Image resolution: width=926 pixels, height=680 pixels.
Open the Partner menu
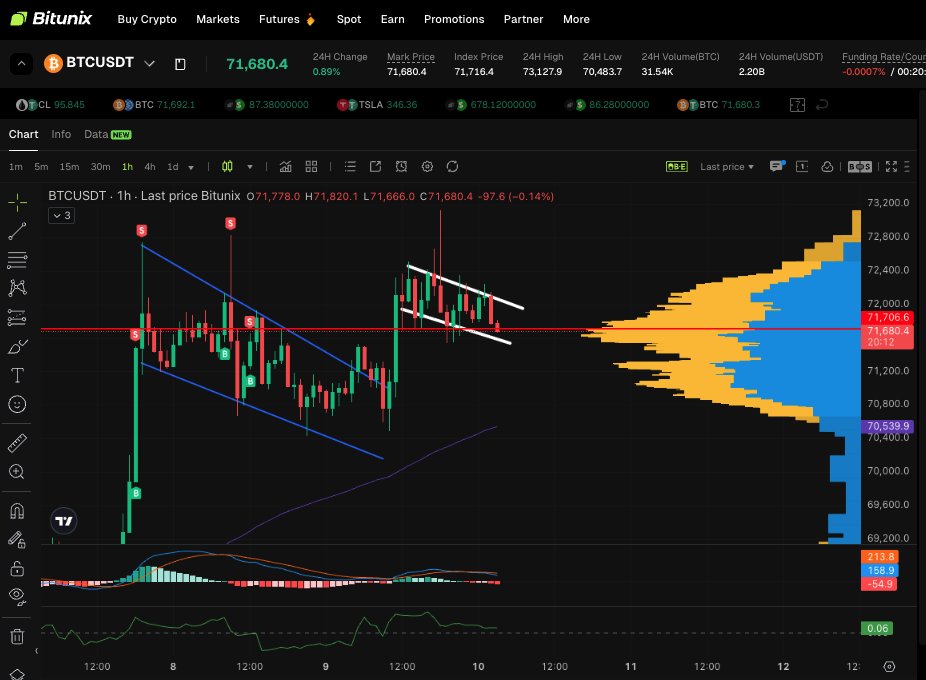tap(523, 19)
